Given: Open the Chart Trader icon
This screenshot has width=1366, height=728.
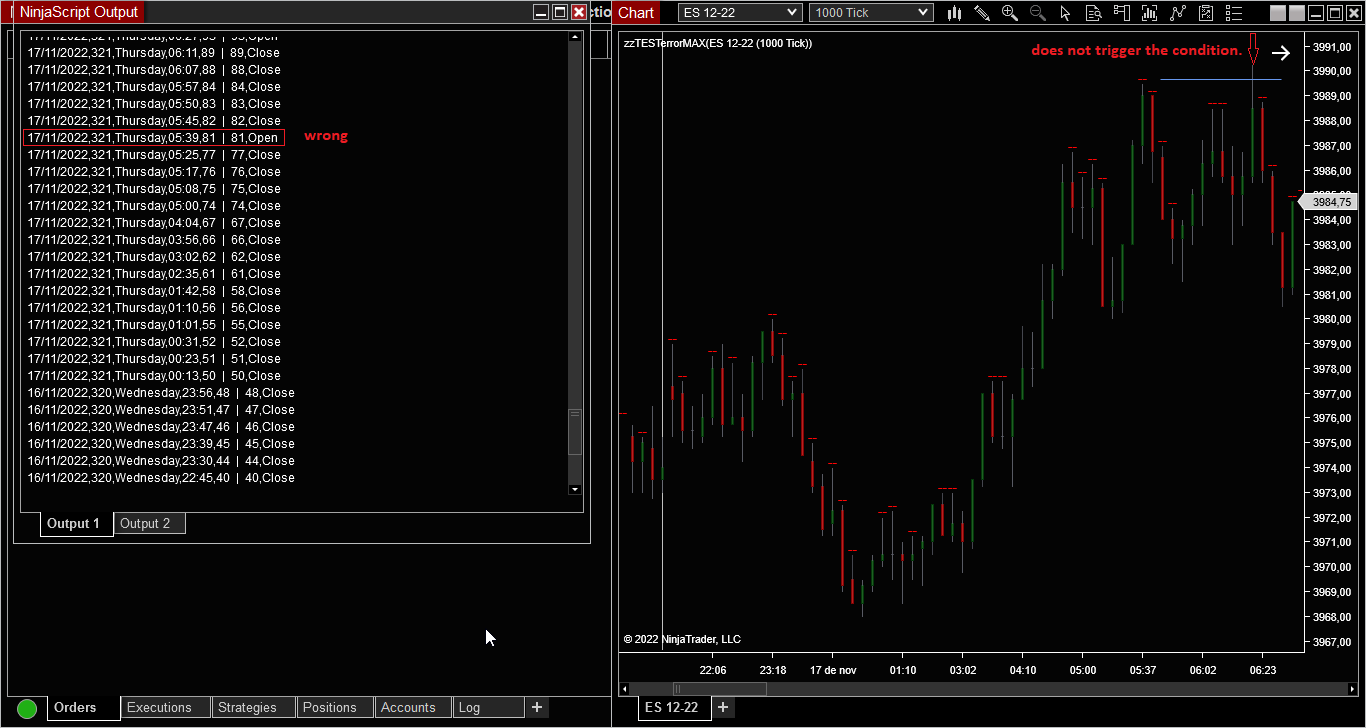Looking at the screenshot, I should click(x=1122, y=12).
